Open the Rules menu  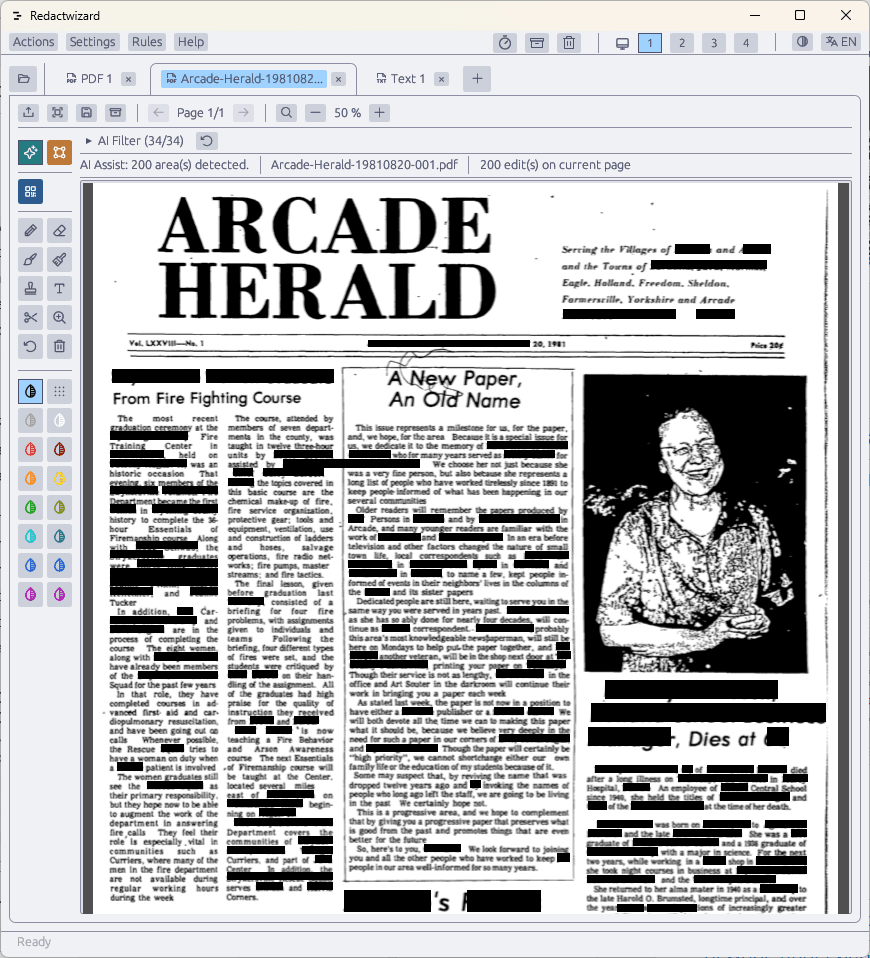click(x=147, y=42)
